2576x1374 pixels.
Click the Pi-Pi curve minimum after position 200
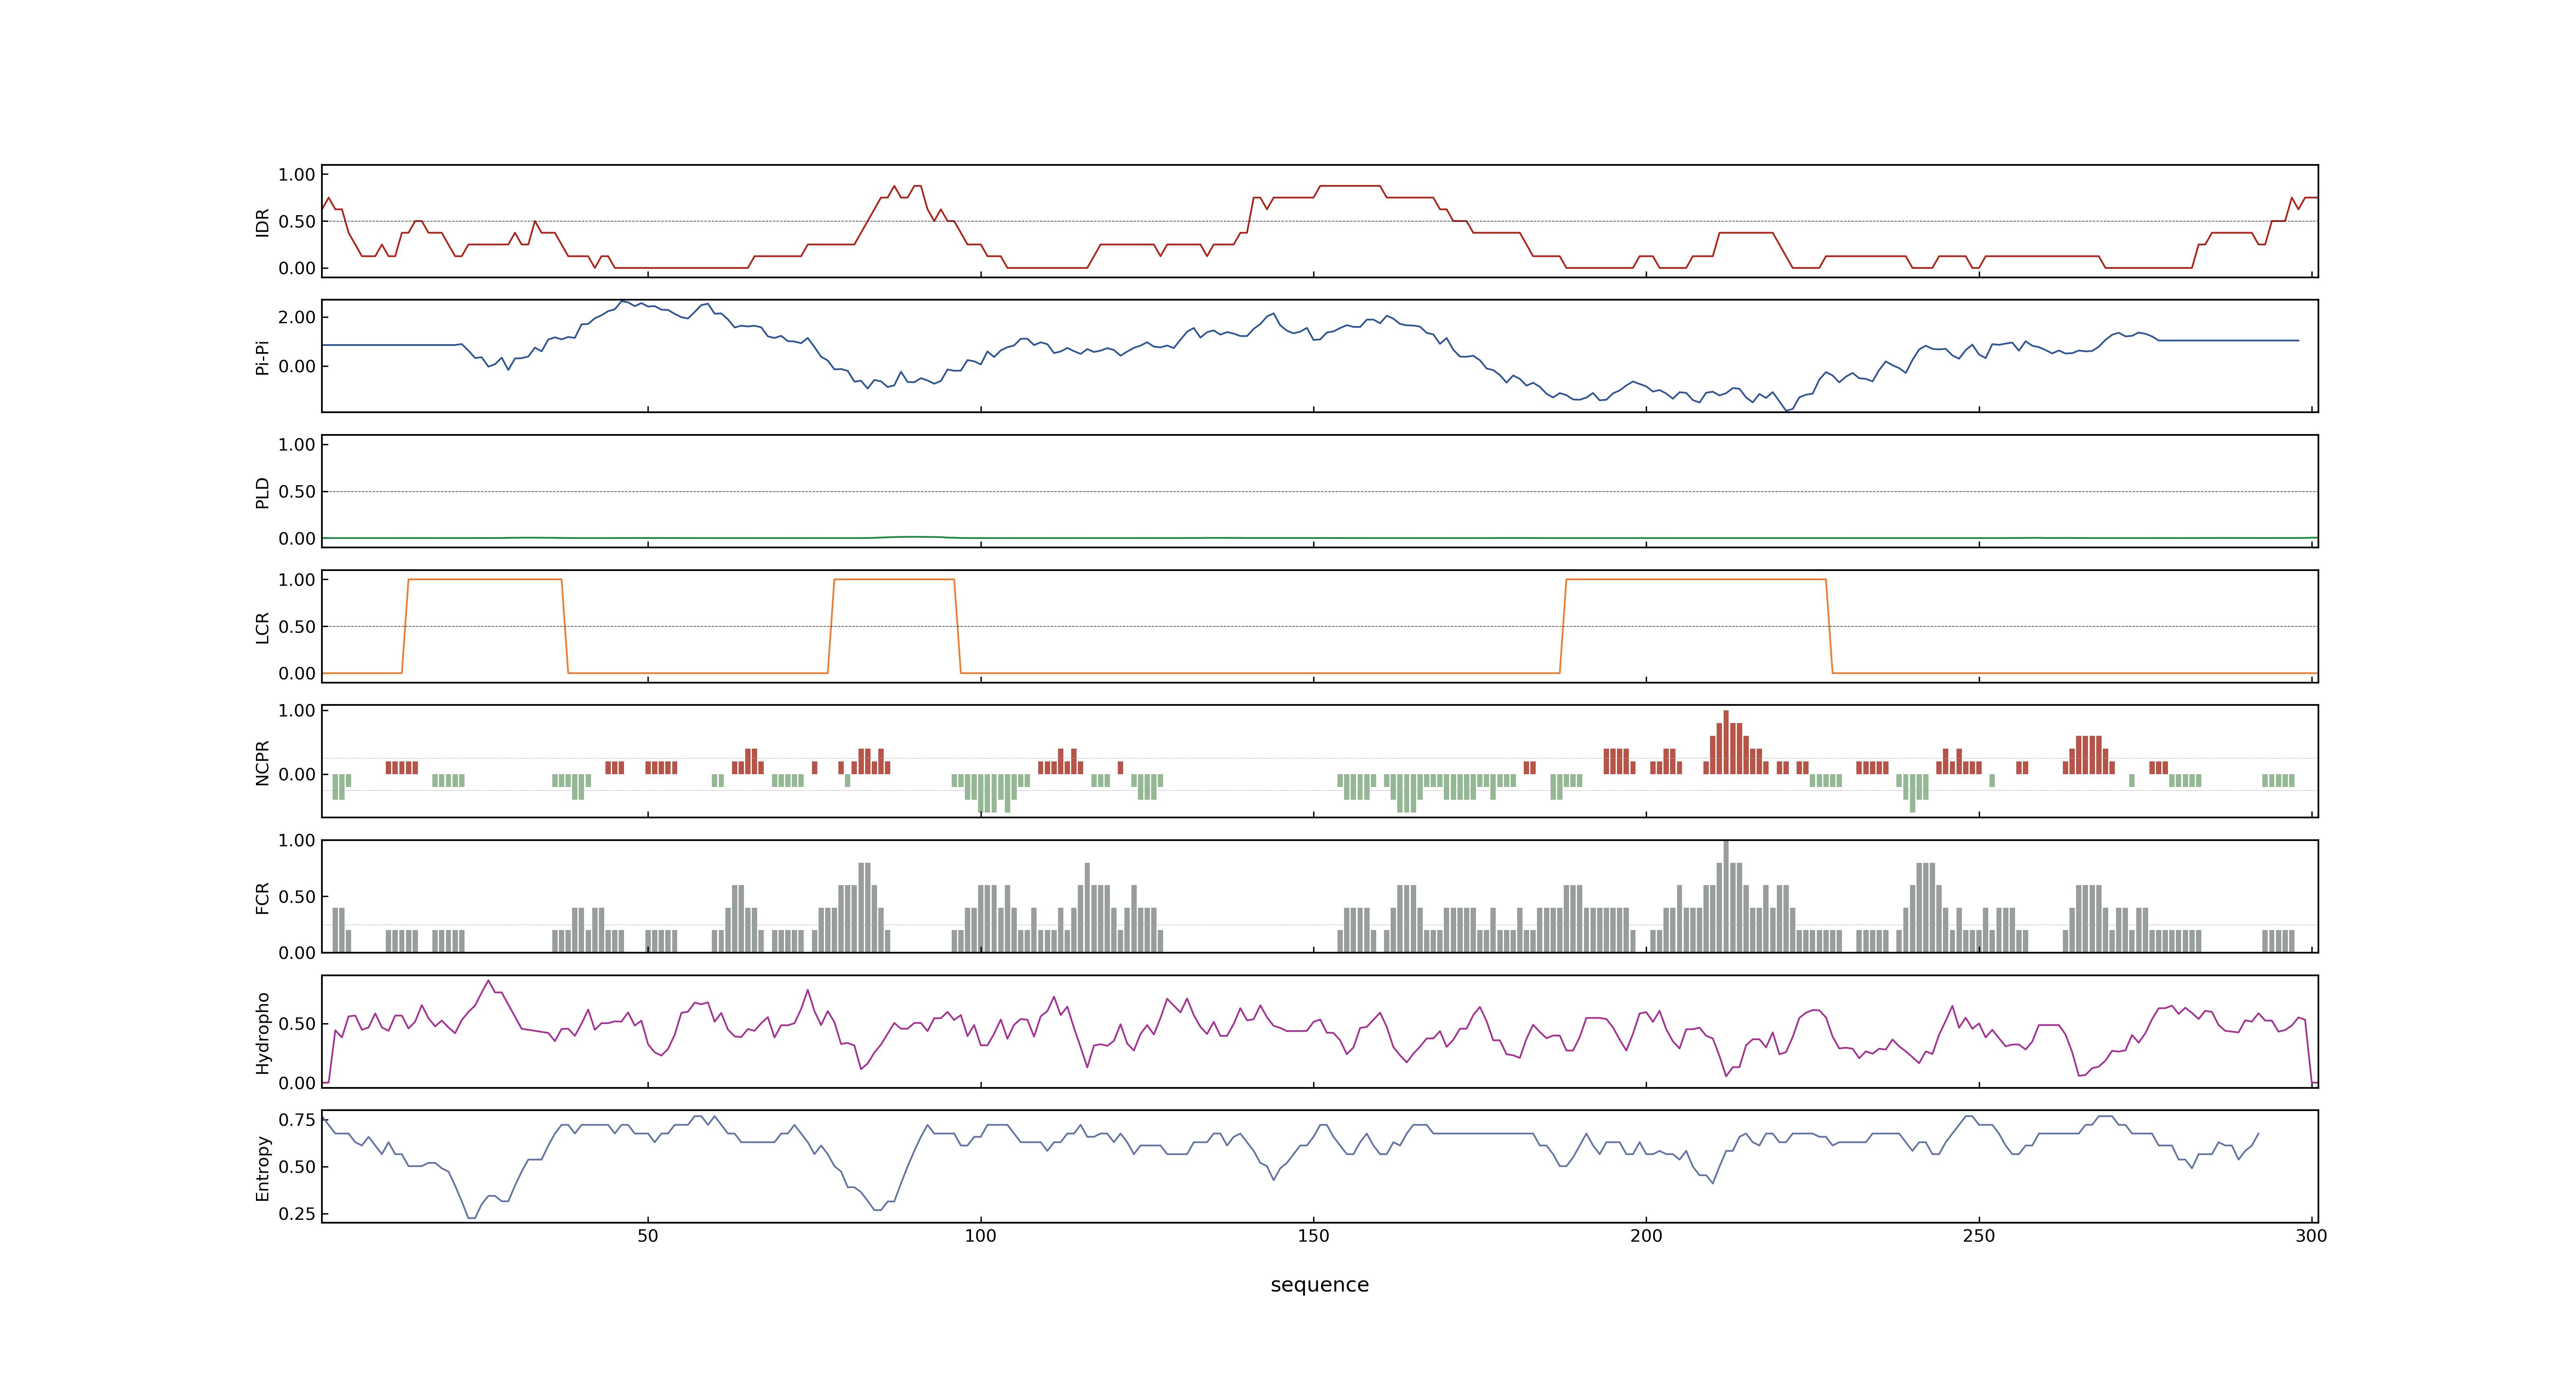coord(1787,410)
